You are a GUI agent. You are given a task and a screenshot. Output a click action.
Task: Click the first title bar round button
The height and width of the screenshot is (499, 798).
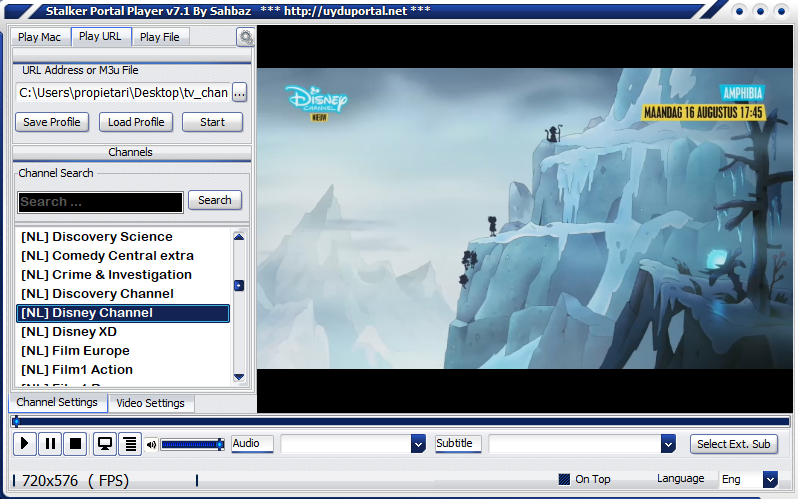tap(739, 11)
